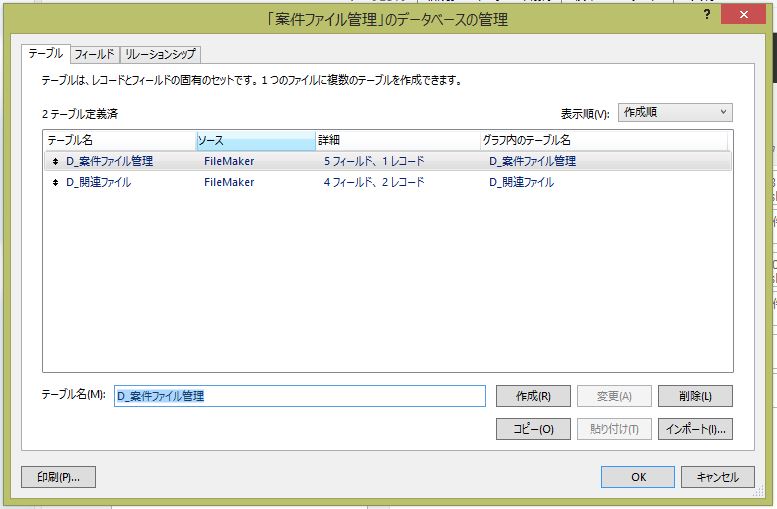Click the 詳細 column header
The width and height of the screenshot is (777, 509).
(398, 140)
